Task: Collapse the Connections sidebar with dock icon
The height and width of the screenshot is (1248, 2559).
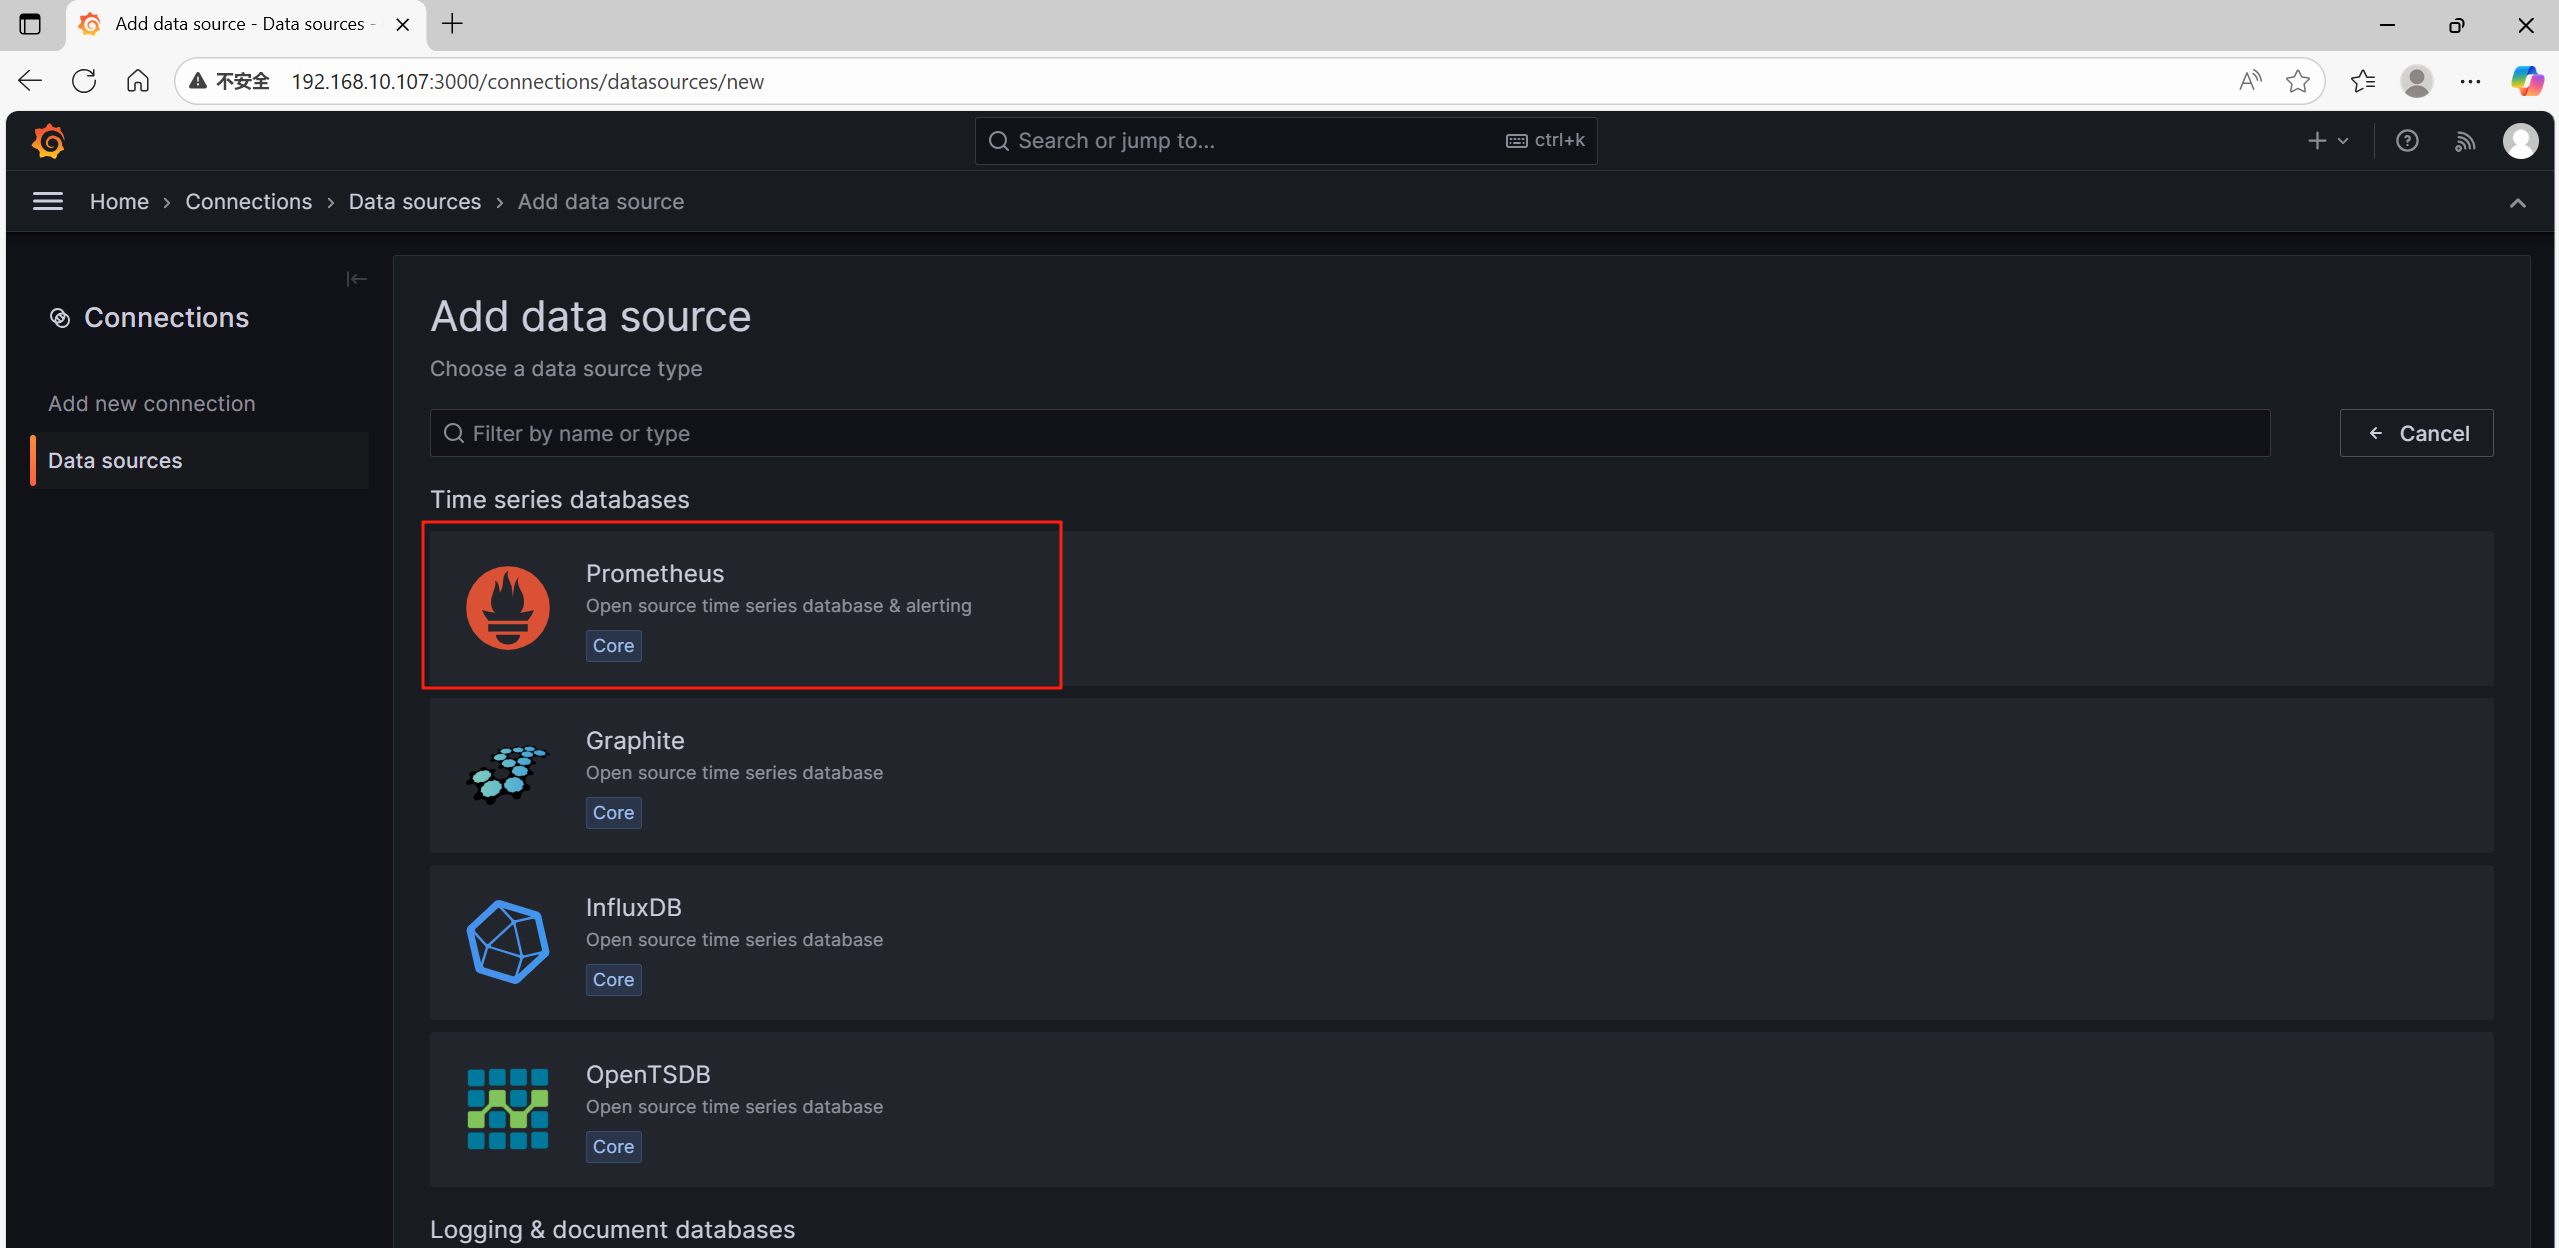Action: [356, 279]
